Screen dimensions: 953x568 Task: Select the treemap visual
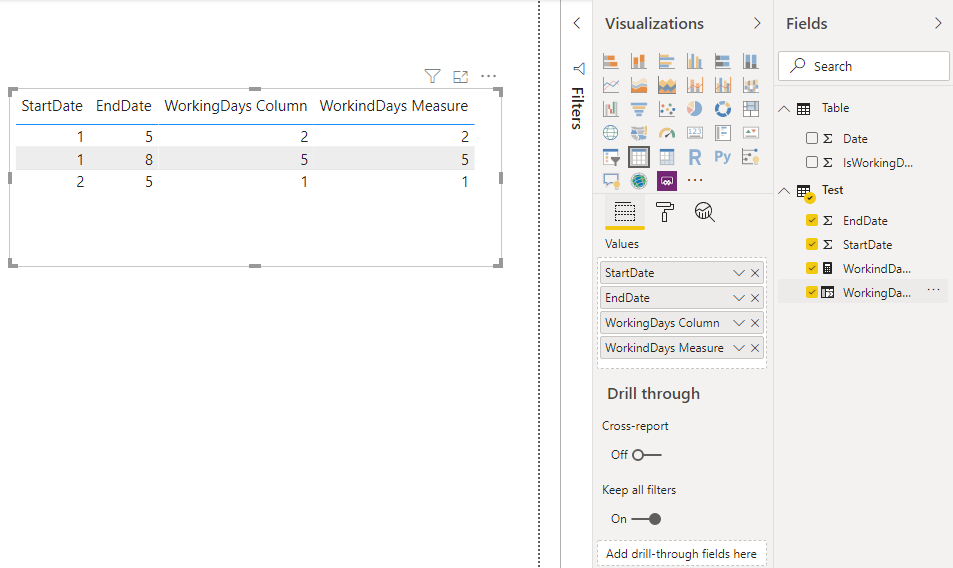click(750, 109)
